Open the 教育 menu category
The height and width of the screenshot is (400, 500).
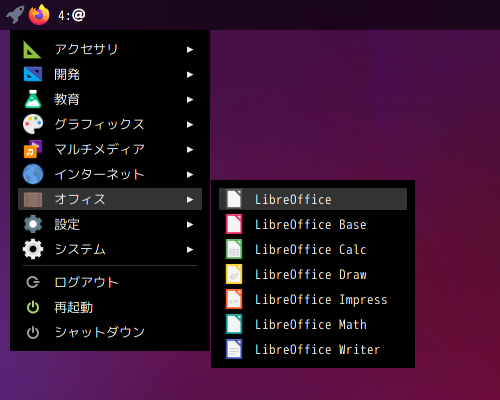[110, 100]
